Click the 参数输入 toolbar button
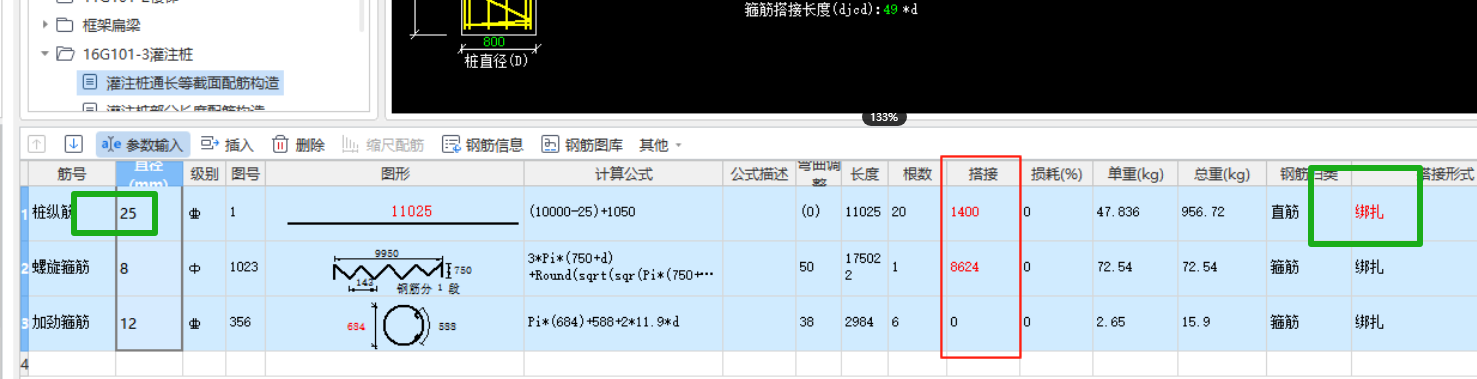 click(143, 145)
